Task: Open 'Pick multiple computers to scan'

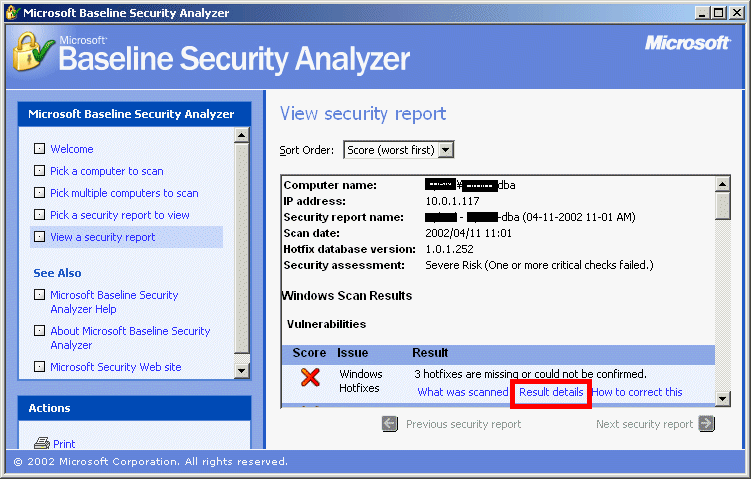Action: point(124,193)
